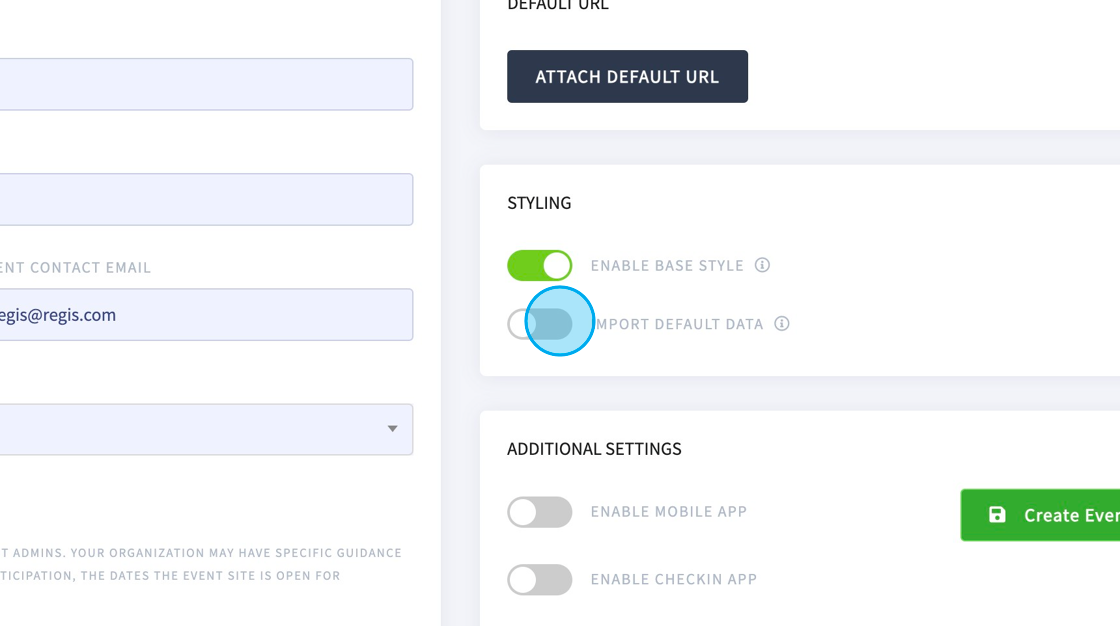
Task: Click the info icon beside Enable Base Style
Action: [762, 265]
